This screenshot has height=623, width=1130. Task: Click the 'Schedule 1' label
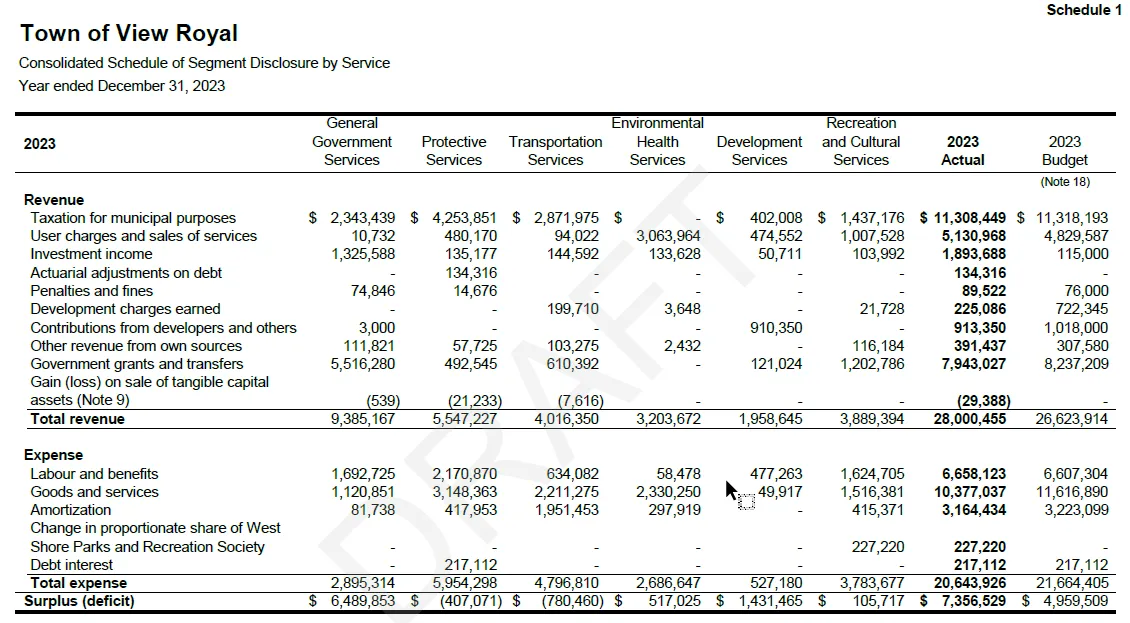coord(1084,9)
